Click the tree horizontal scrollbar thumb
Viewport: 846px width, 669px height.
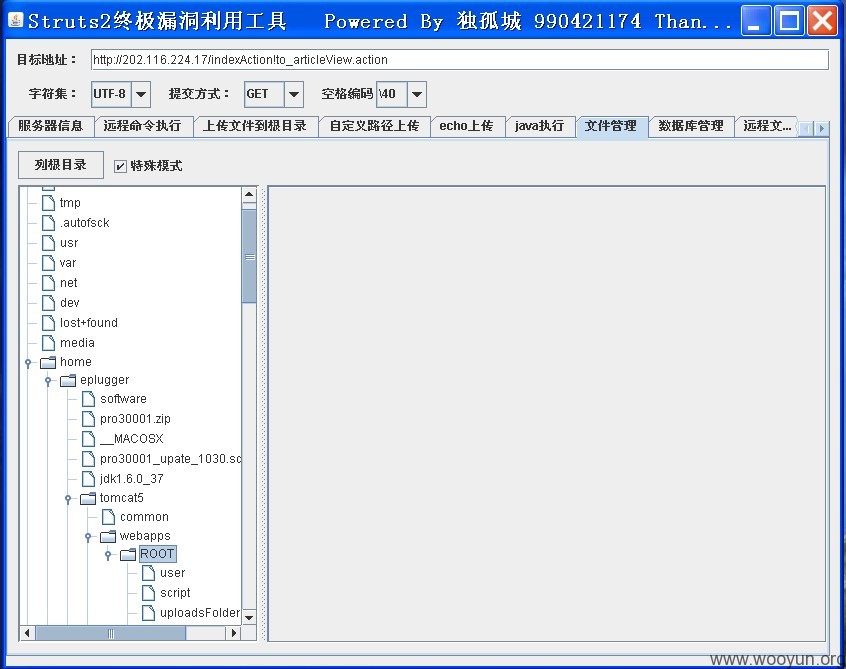(x=111, y=633)
